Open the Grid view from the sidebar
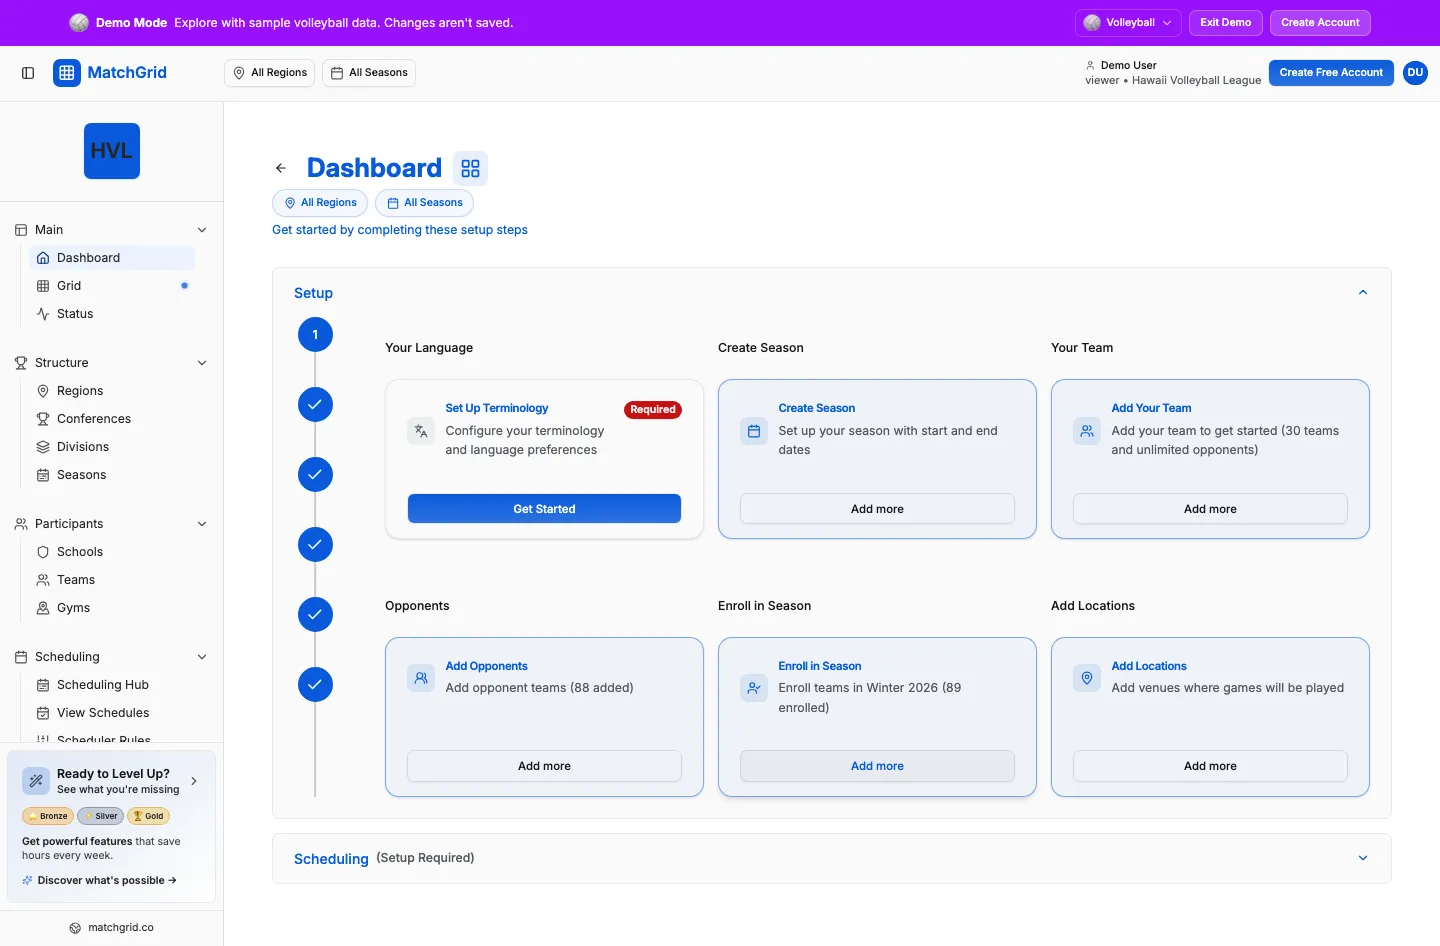This screenshot has width=1440, height=946. [x=71, y=285]
